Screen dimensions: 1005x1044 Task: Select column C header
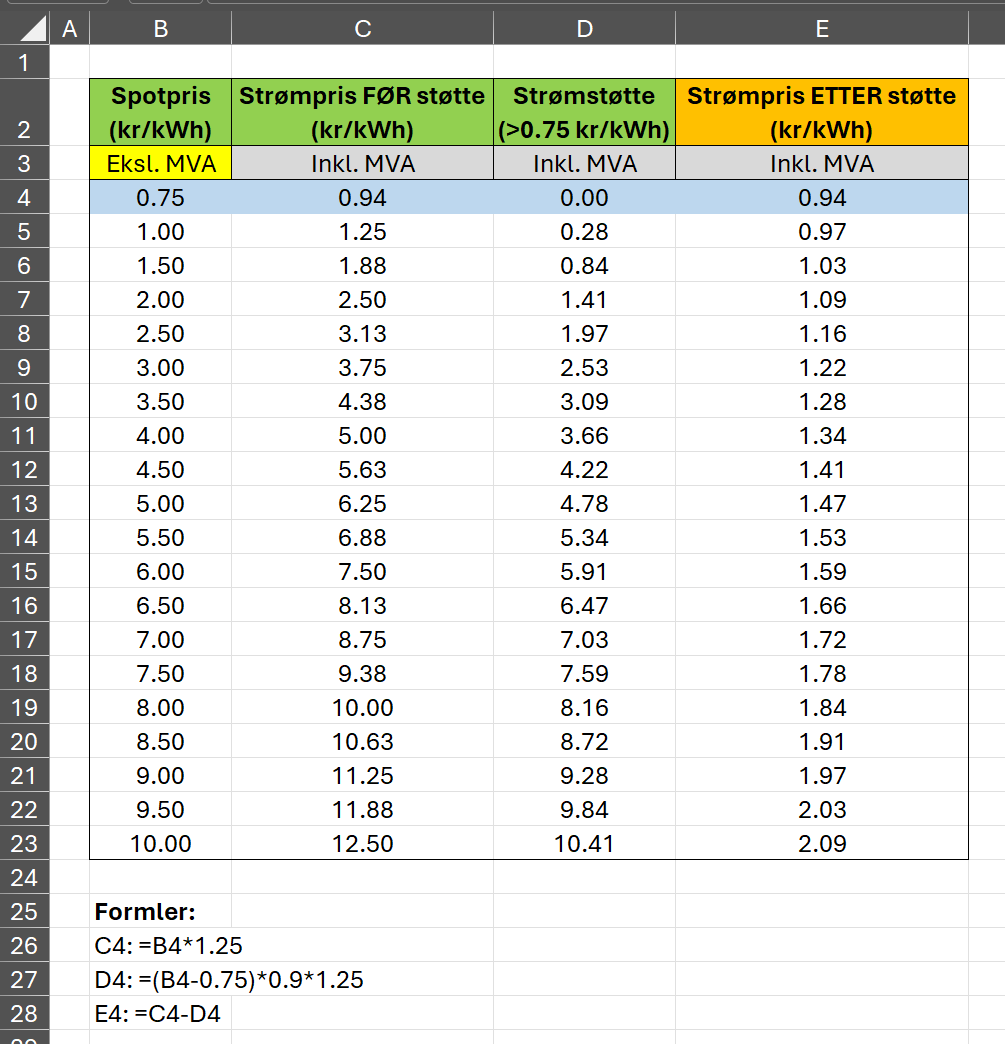362,29
